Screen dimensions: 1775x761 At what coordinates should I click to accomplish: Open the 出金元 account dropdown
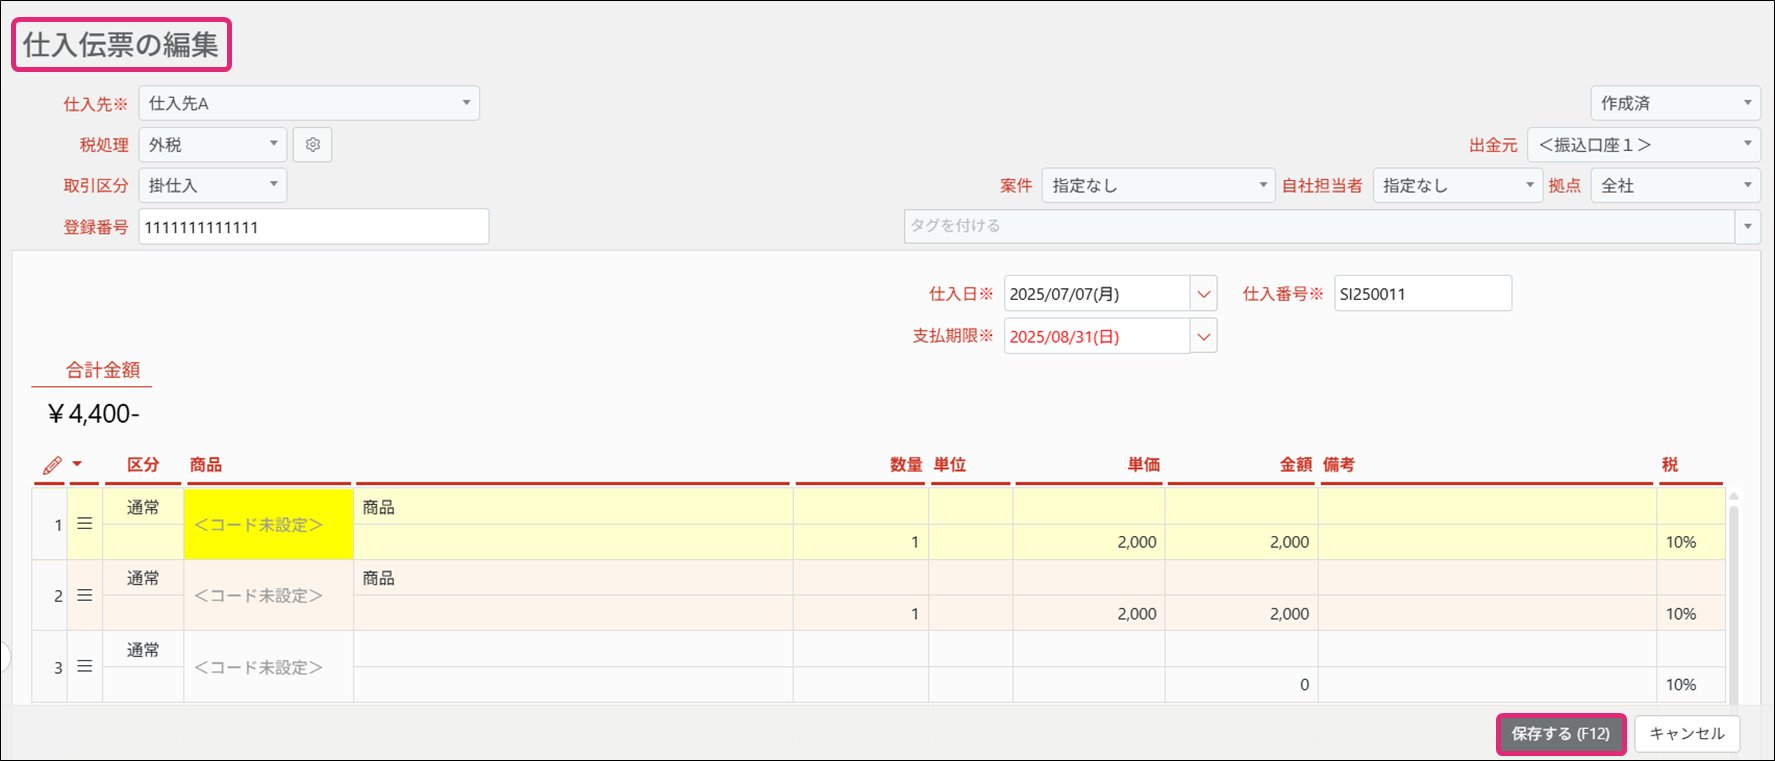pos(1643,145)
